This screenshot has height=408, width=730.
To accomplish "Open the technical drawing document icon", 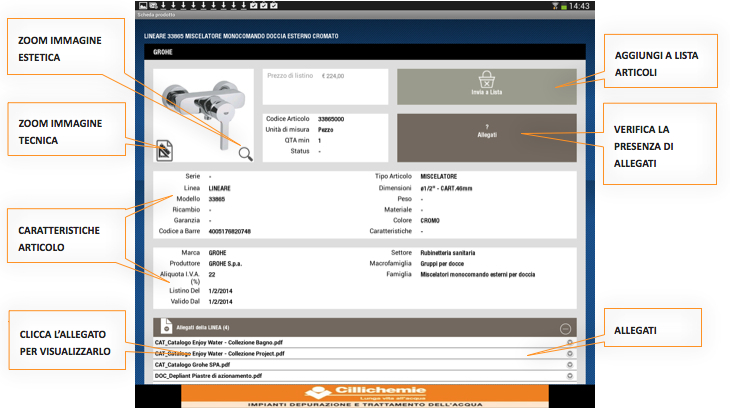I will pyautogui.click(x=164, y=150).
